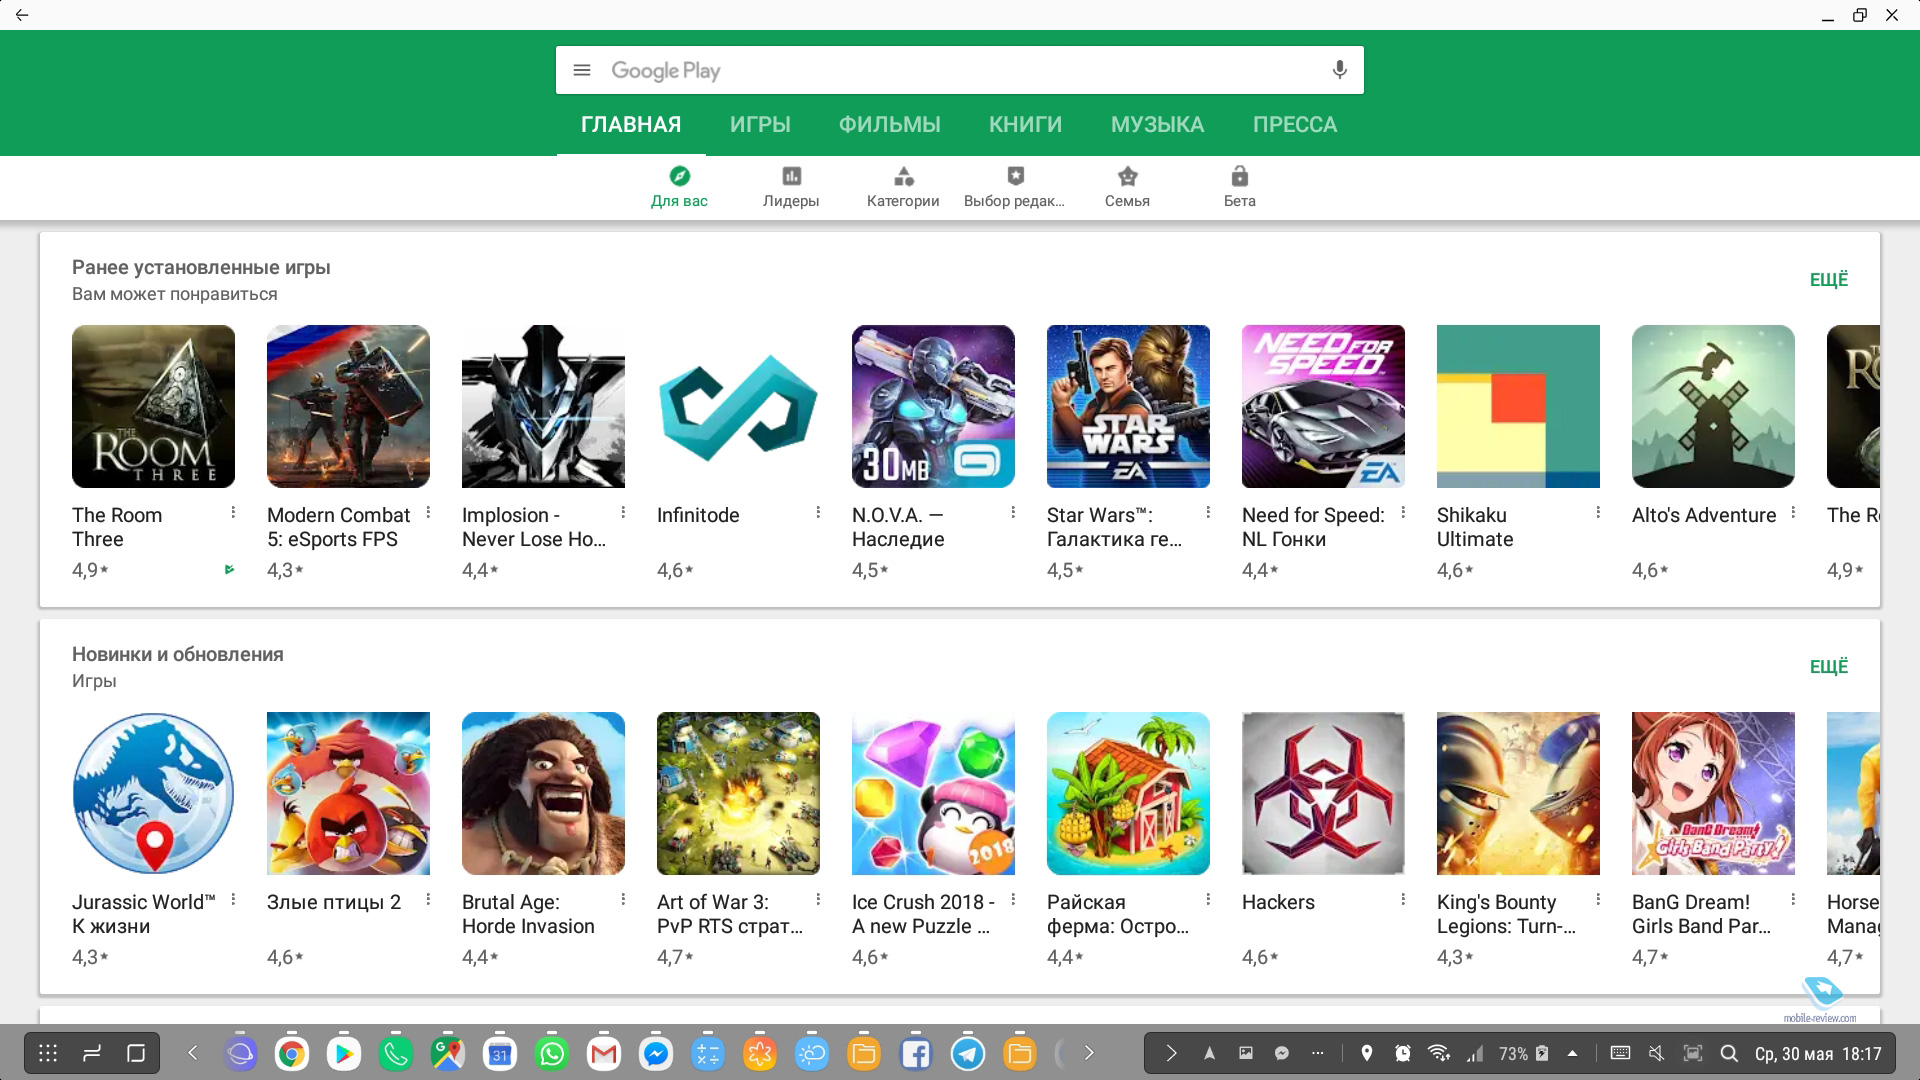Open Google Maps from the taskbar
Viewport: 1920px width, 1080px height.
pos(448,1053)
